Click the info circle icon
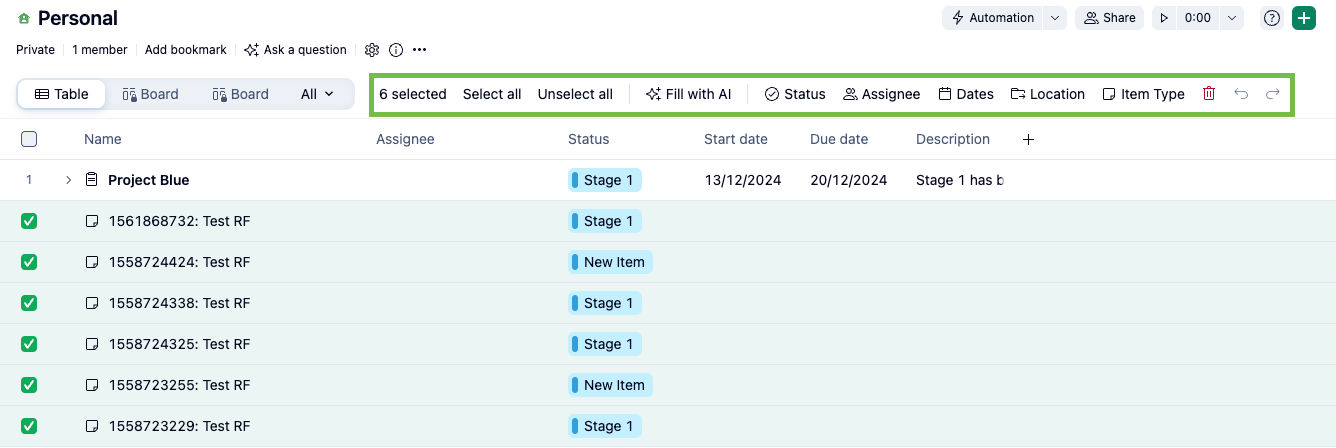Viewport: 1336px width, 448px height. click(396, 50)
